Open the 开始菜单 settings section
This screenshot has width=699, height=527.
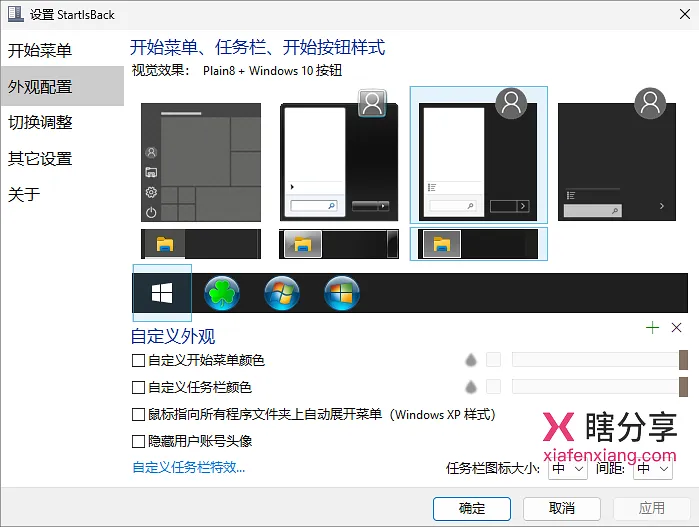[x=62, y=50]
